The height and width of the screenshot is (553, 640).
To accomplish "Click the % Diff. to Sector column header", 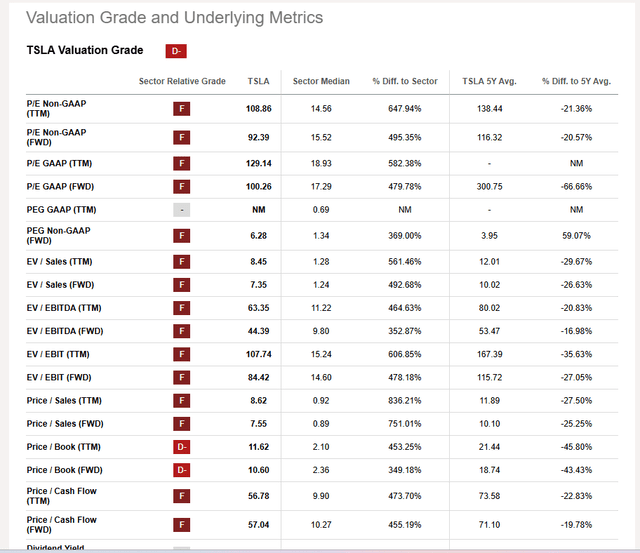I will (405, 81).
